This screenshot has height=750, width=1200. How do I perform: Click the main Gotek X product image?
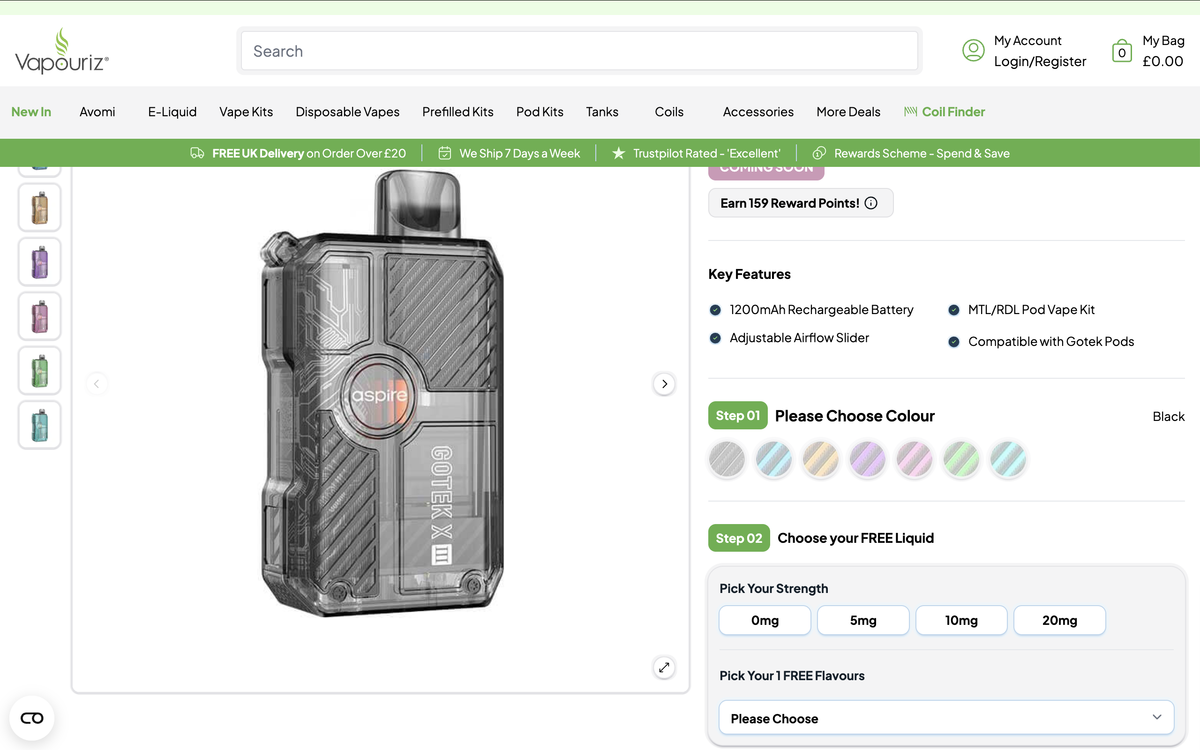pyautogui.click(x=380, y=394)
